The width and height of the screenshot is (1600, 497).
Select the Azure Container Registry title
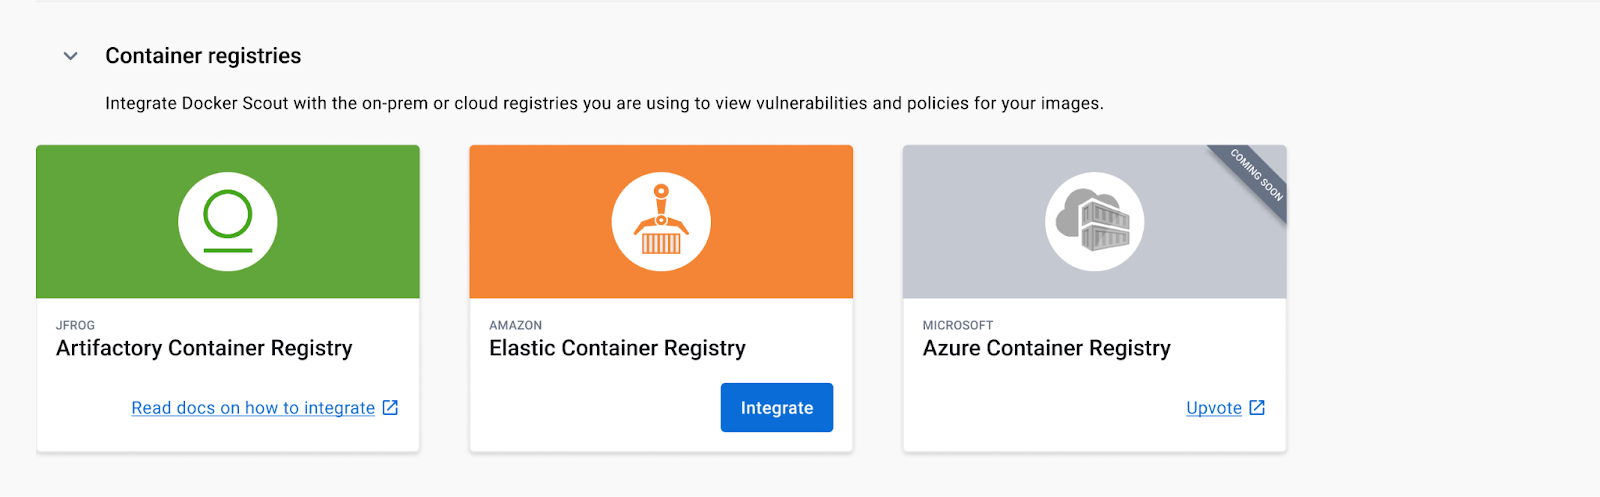click(1046, 348)
